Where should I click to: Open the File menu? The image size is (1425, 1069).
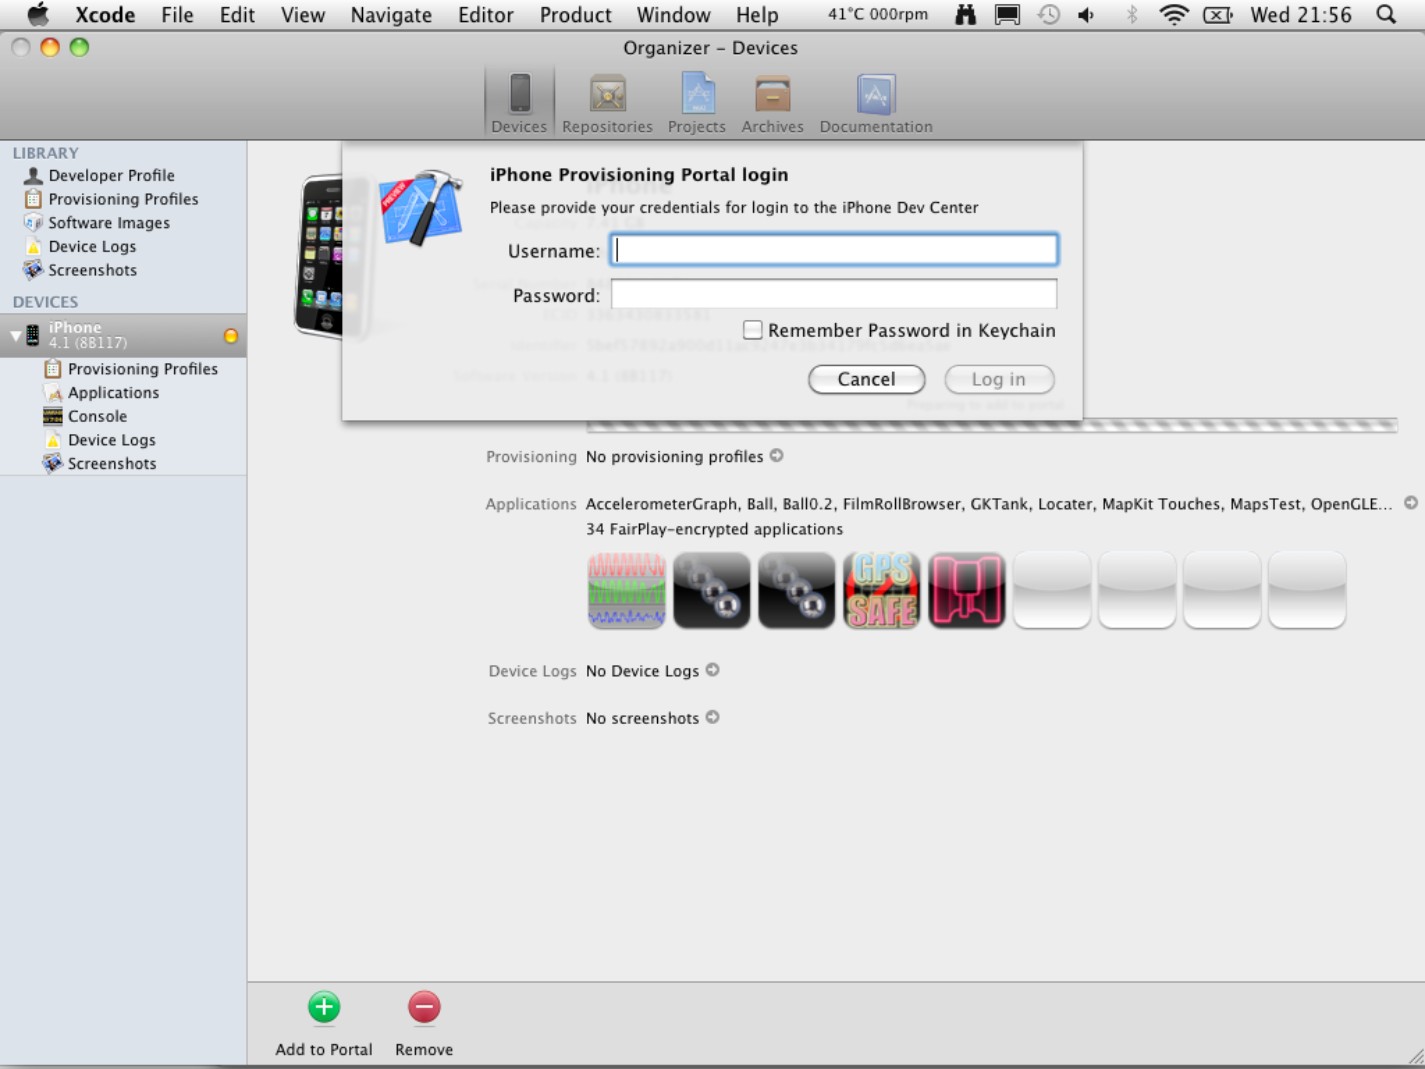[177, 15]
